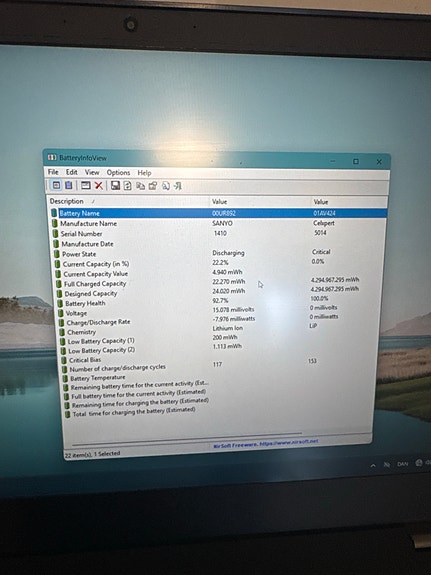Refresh battery data with the refresh icon

pos(127,186)
